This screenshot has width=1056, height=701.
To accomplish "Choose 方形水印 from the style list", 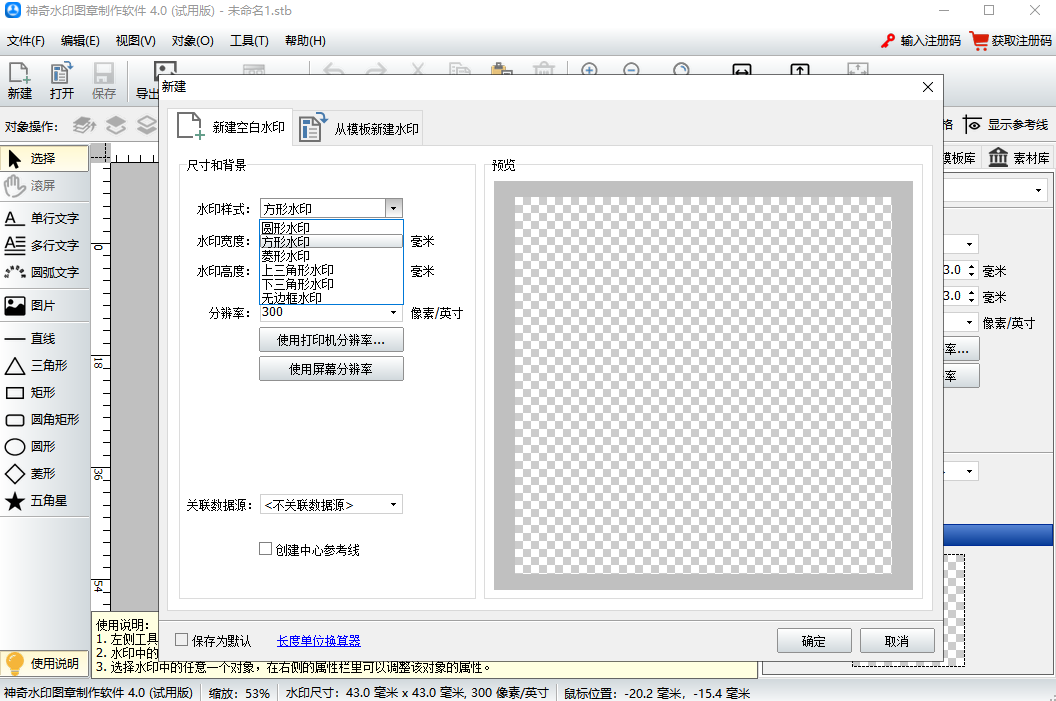I will [331, 242].
